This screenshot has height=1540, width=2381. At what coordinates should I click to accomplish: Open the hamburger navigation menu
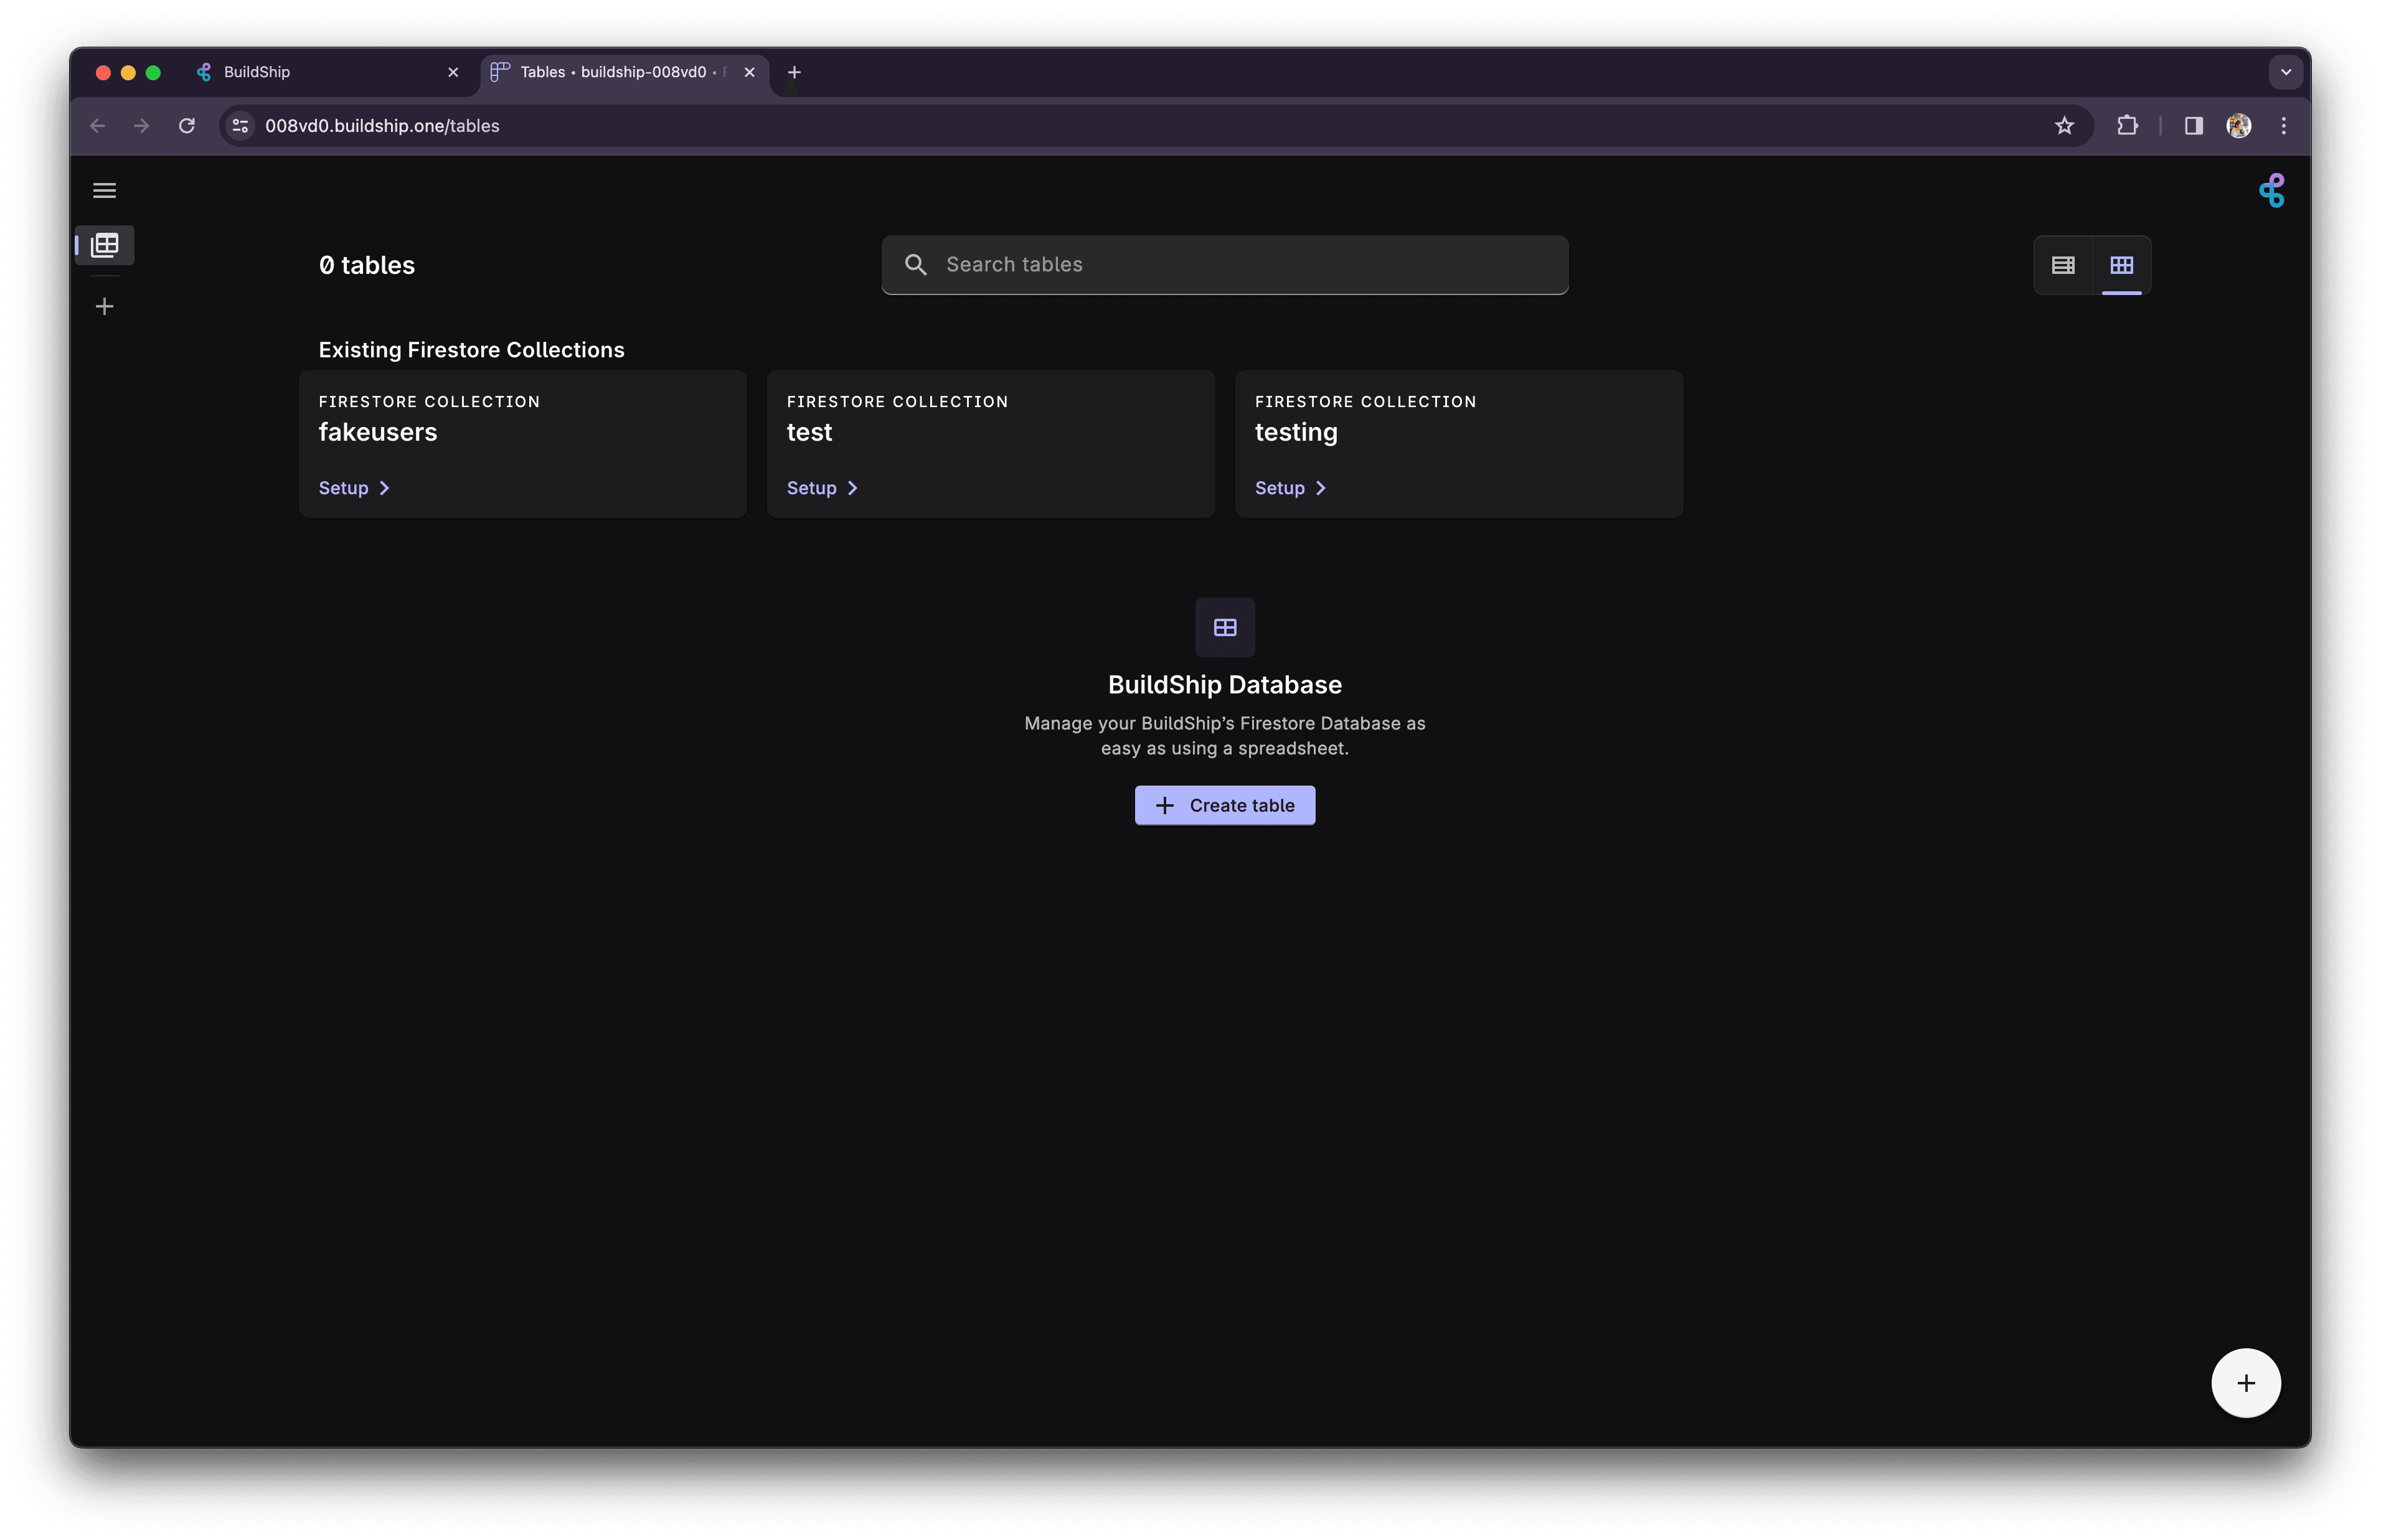pos(104,190)
